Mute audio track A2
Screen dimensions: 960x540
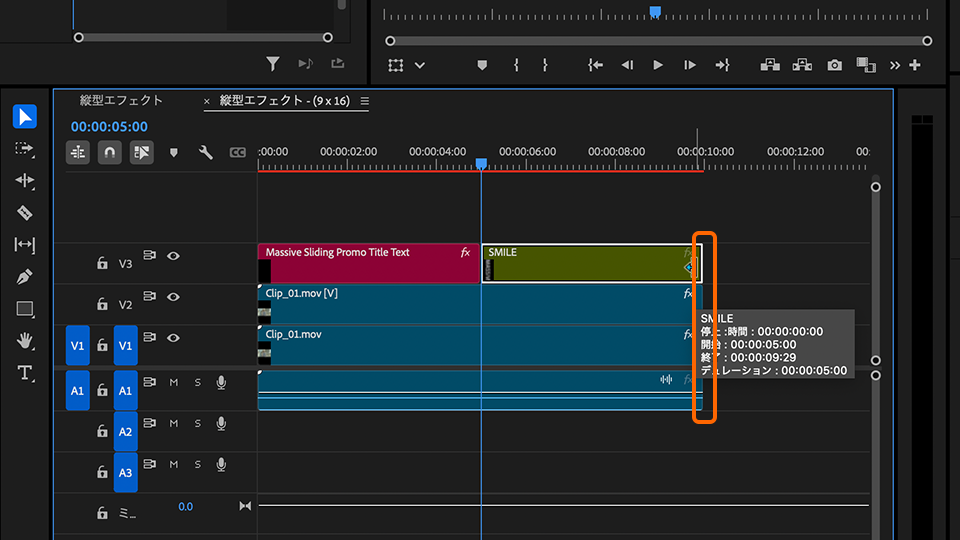click(173, 424)
